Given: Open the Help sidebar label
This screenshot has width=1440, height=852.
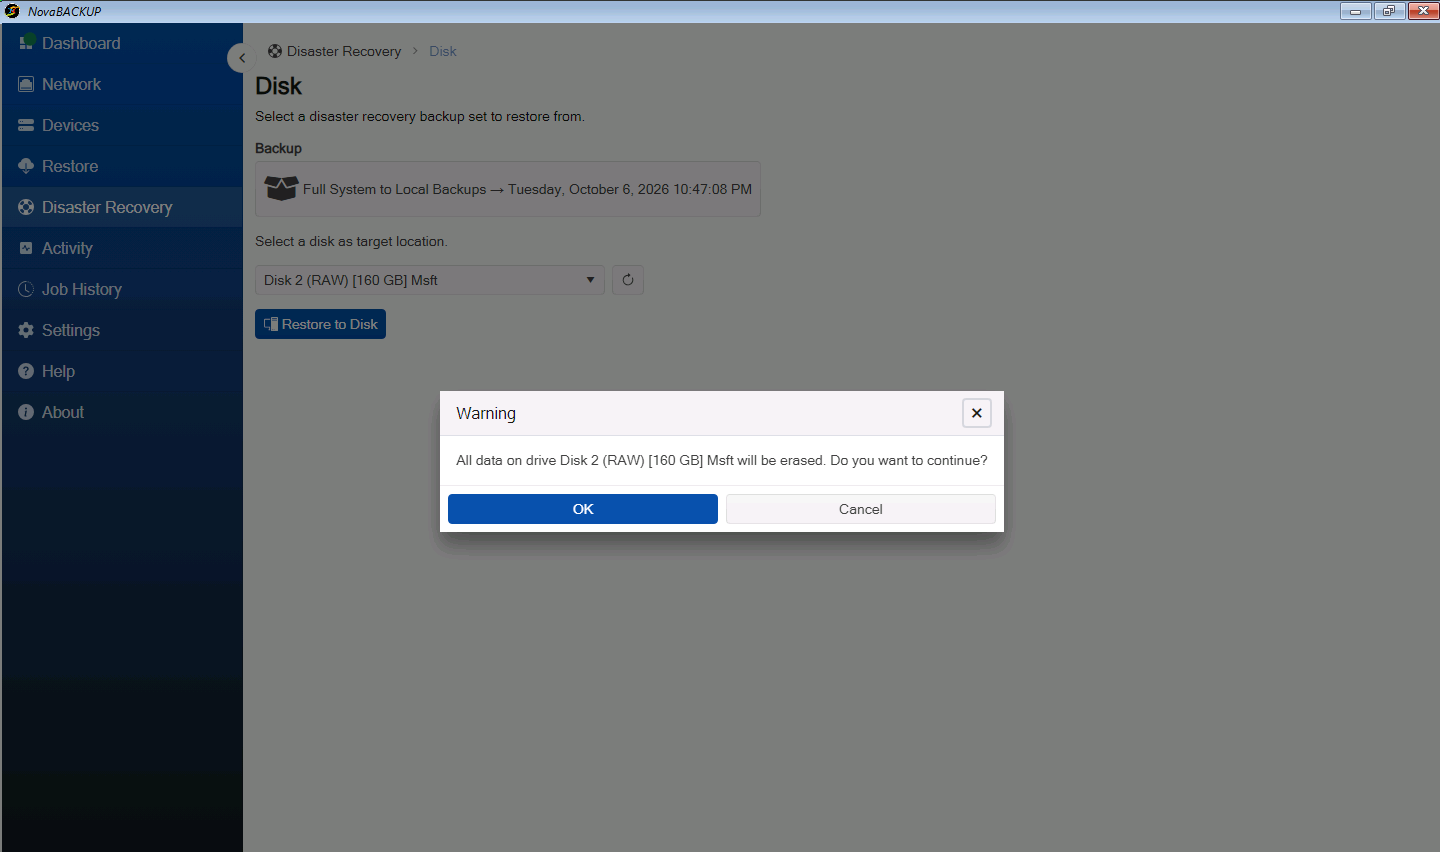Looking at the screenshot, I should pos(58,371).
